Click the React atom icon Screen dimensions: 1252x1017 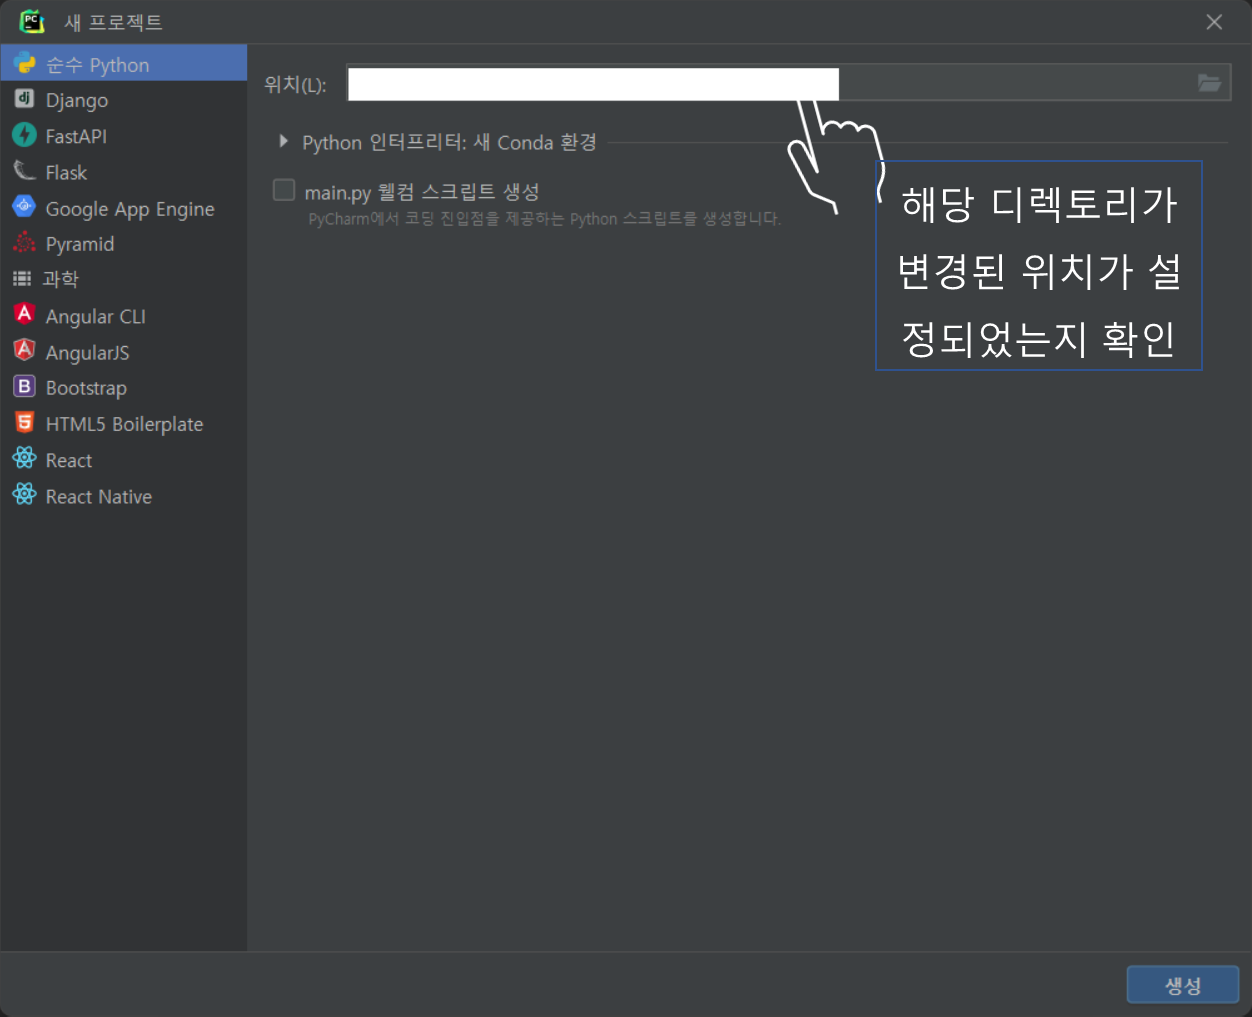click(24, 458)
